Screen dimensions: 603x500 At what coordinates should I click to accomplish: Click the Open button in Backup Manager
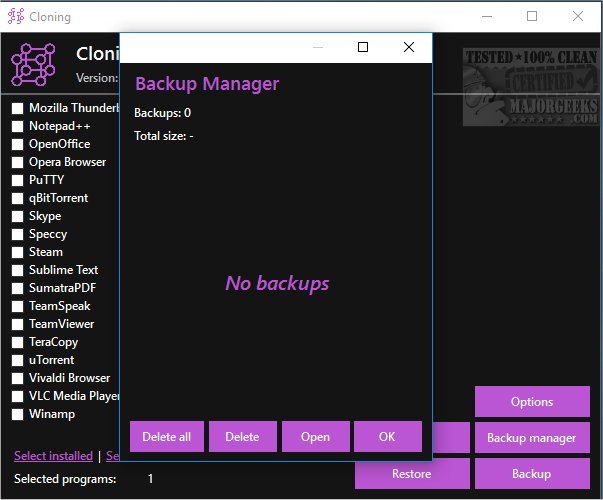click(315, 437)
